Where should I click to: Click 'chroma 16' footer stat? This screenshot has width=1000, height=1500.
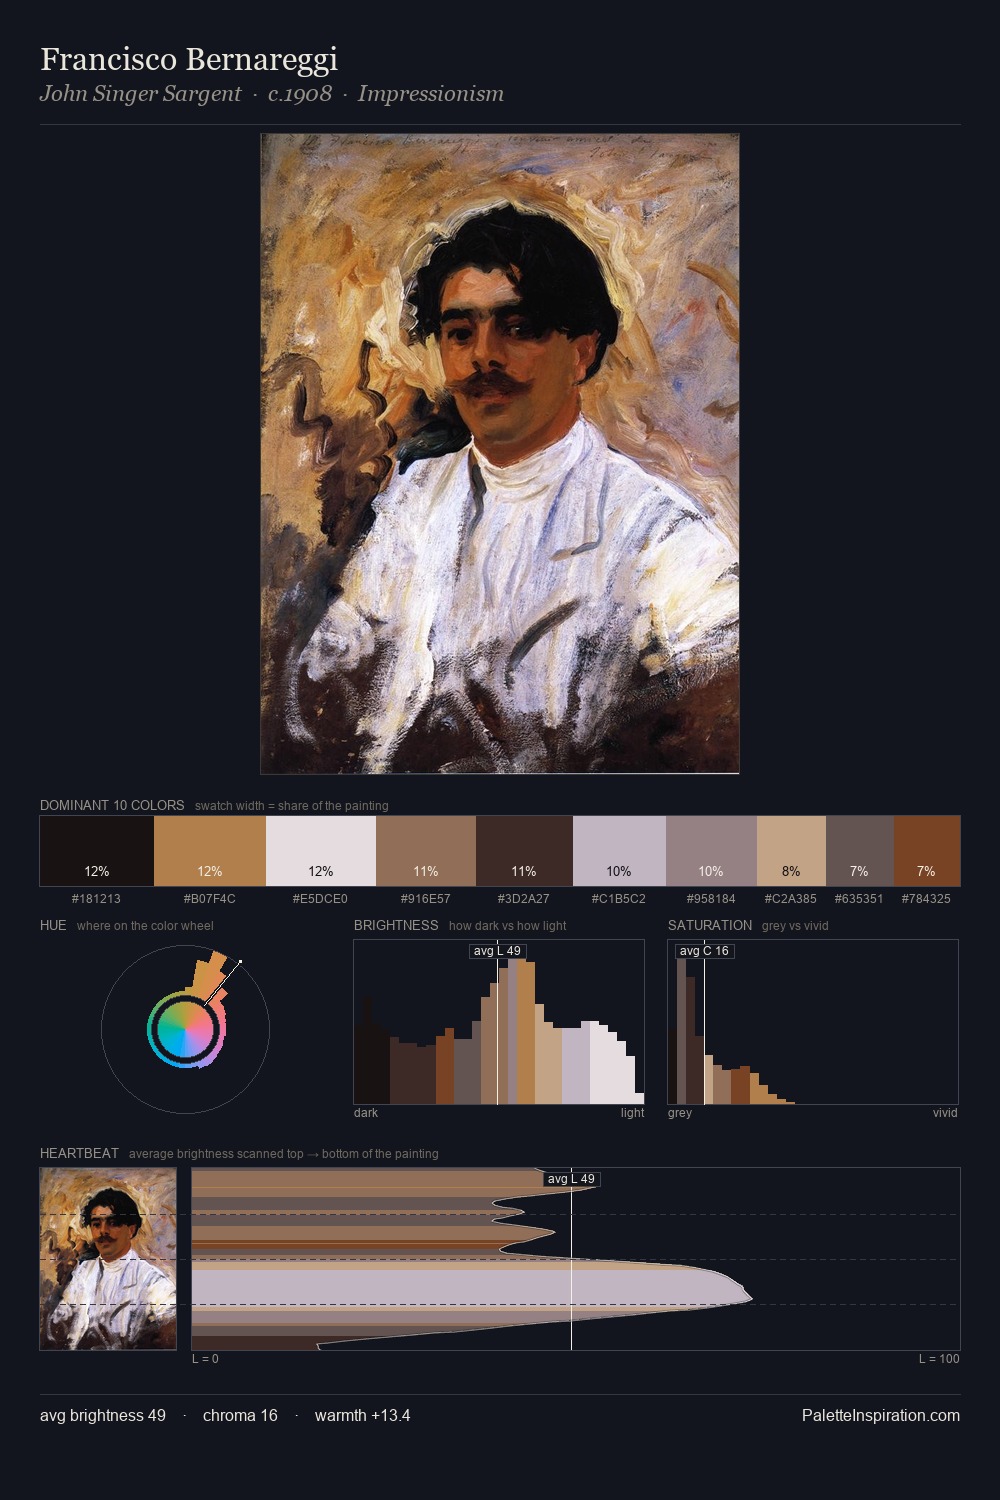[240, 1415]
